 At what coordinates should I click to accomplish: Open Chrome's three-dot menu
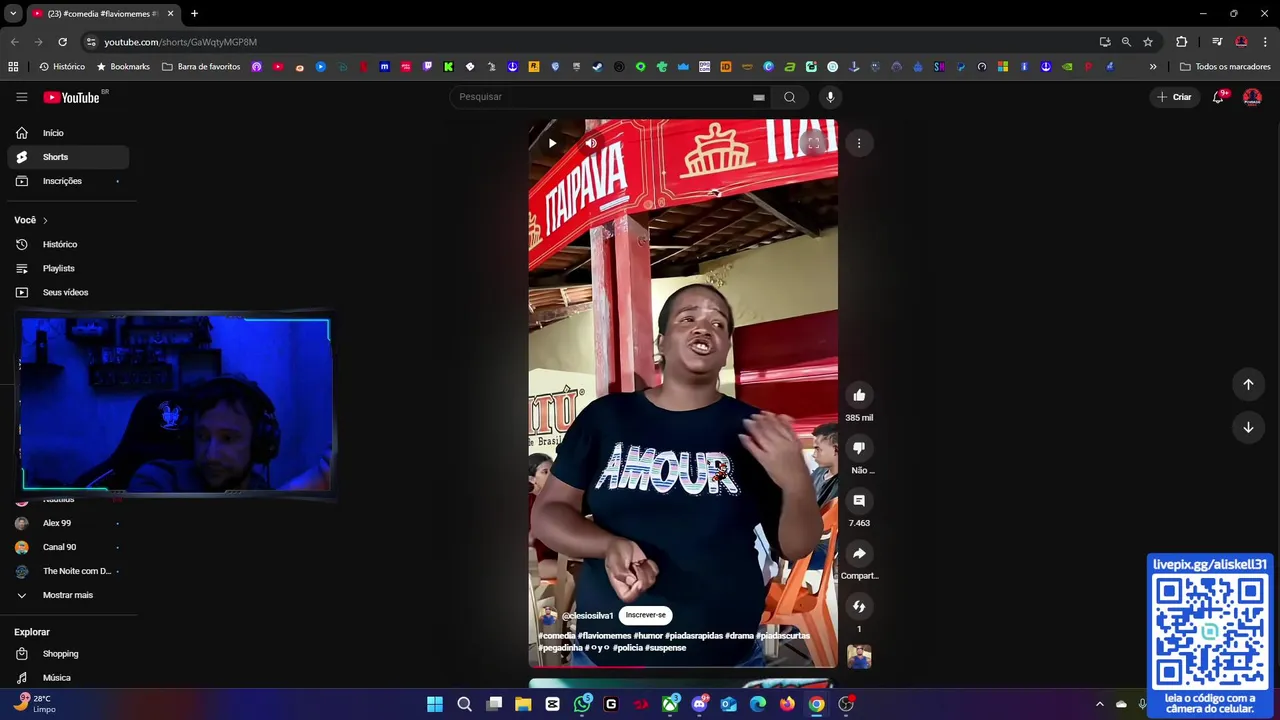[1265, 42]
